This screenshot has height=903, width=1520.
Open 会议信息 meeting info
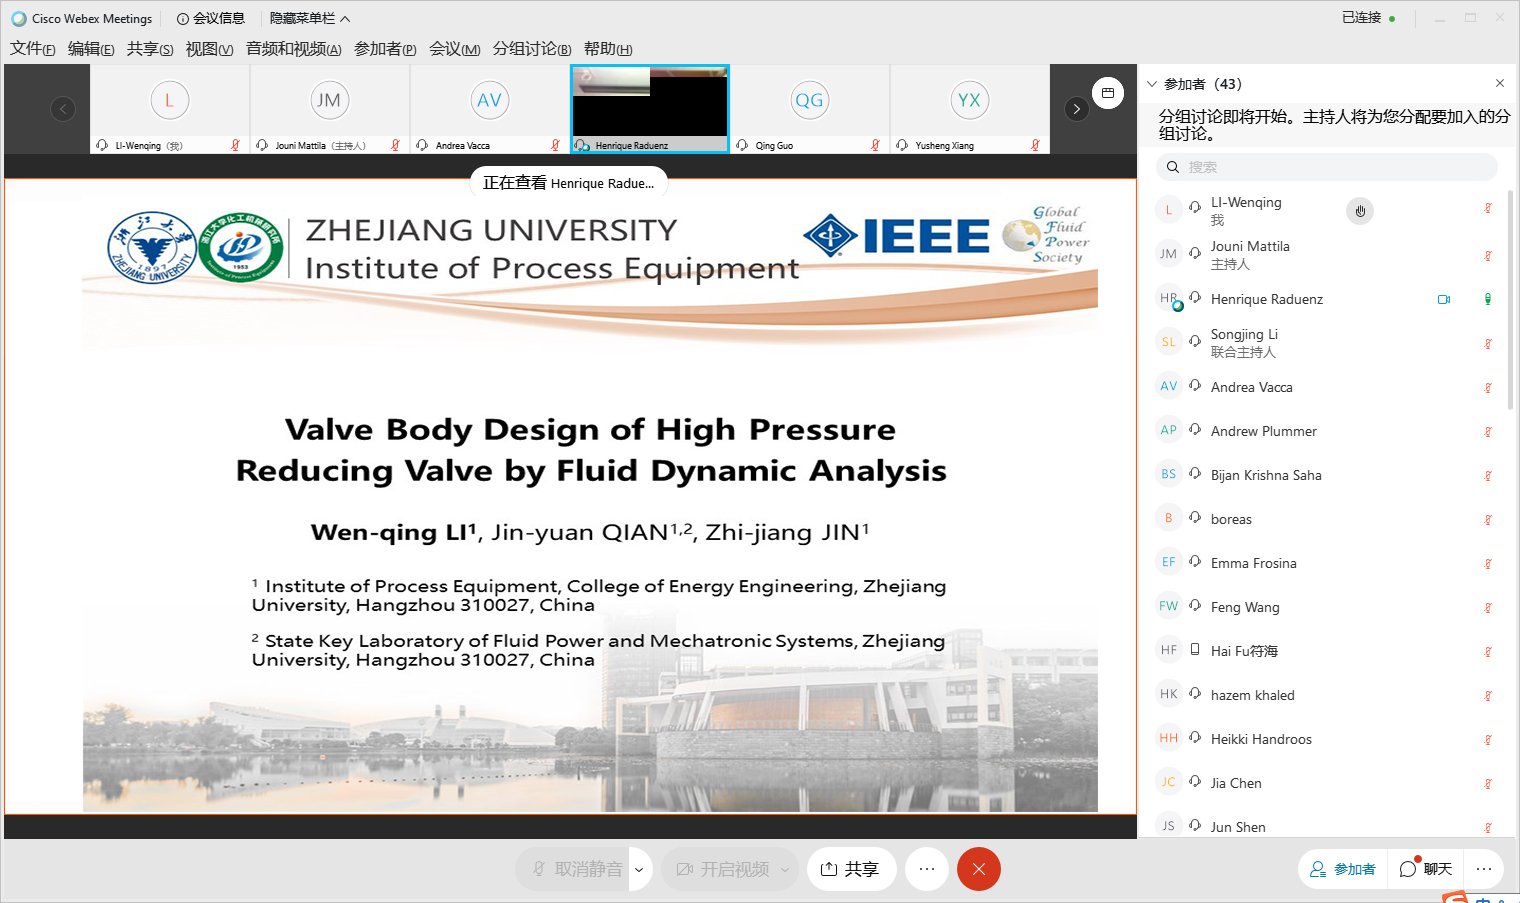[211, 18]
